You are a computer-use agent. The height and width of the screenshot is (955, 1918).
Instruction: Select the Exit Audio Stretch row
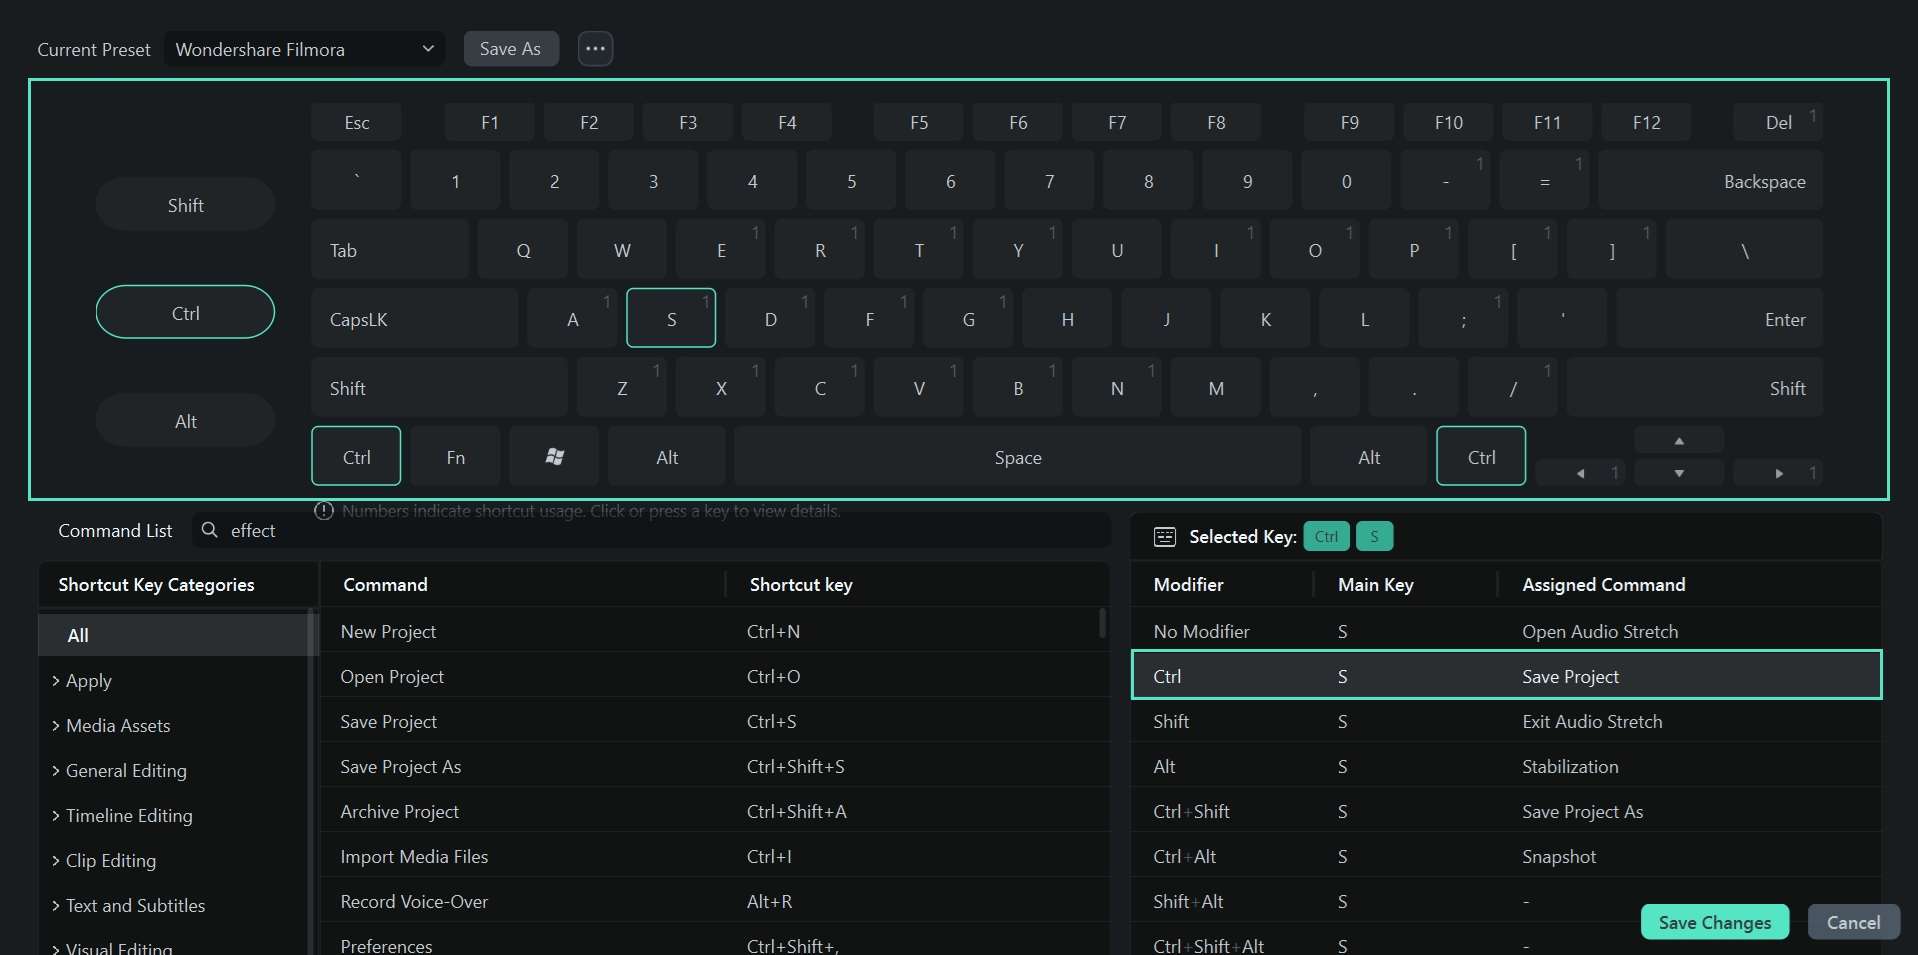click(1506, 721)
